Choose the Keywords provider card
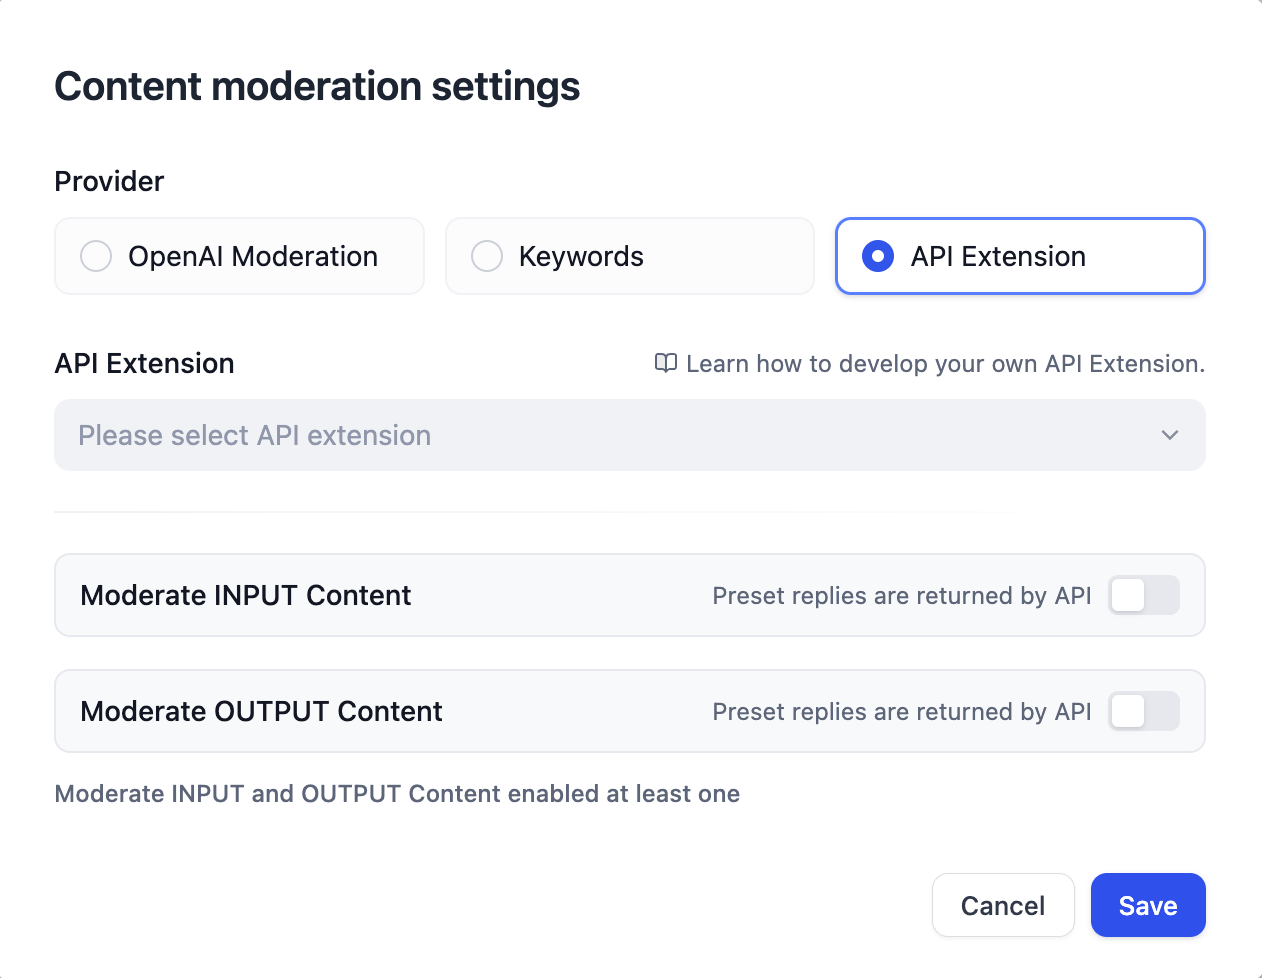The image size is (1262, 978). pyautogui.click(x=630, y=256)
